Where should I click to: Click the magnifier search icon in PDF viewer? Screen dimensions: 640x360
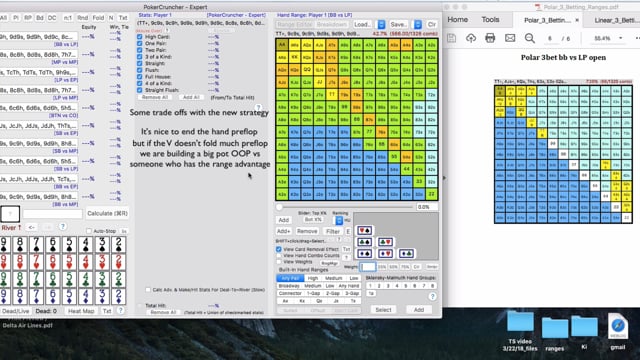[x=530, y=38]
